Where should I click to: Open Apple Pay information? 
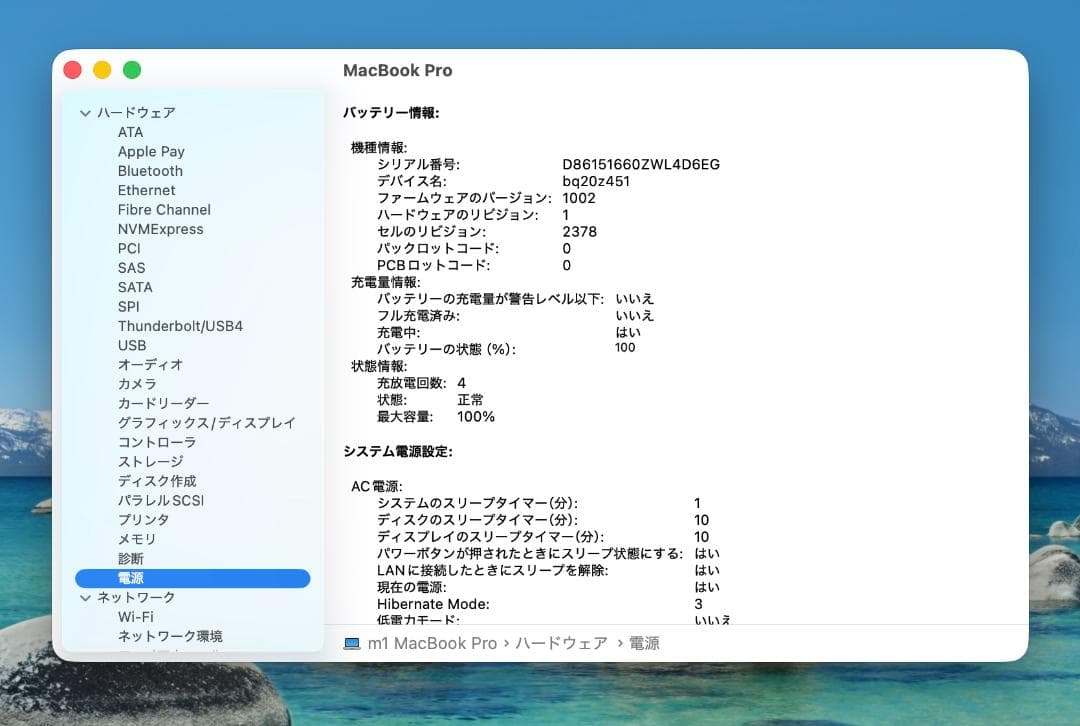click(151, 151)
